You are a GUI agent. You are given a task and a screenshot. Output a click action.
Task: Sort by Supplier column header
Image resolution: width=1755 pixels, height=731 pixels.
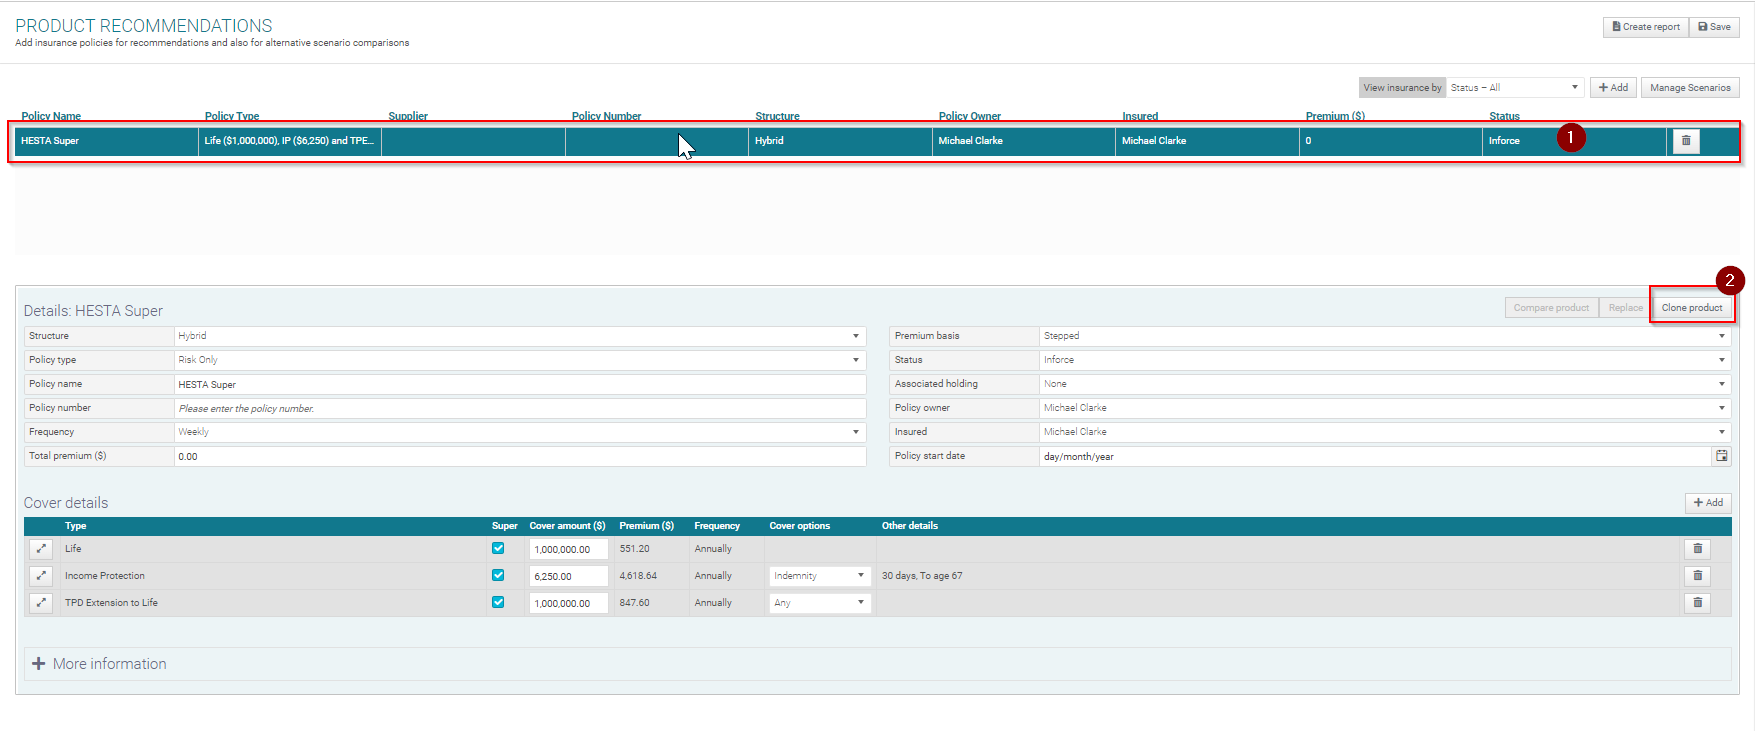pos(408,117)
